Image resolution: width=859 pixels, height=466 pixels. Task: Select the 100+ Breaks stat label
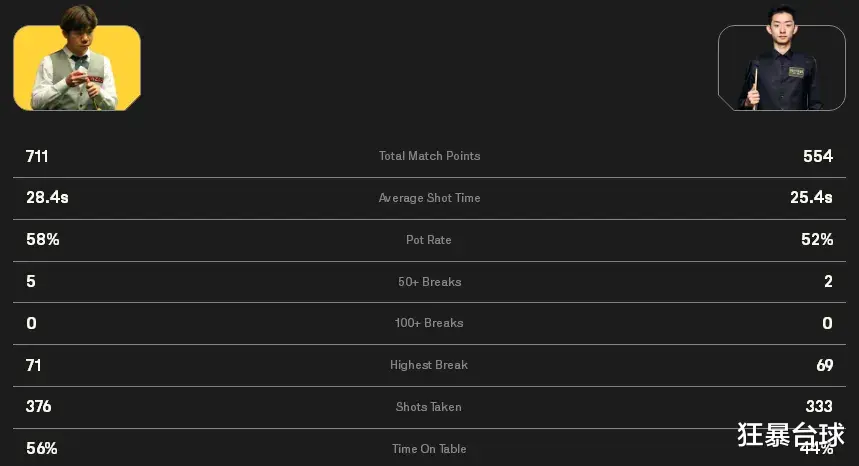pyautogui.click(x=429, y=323)
